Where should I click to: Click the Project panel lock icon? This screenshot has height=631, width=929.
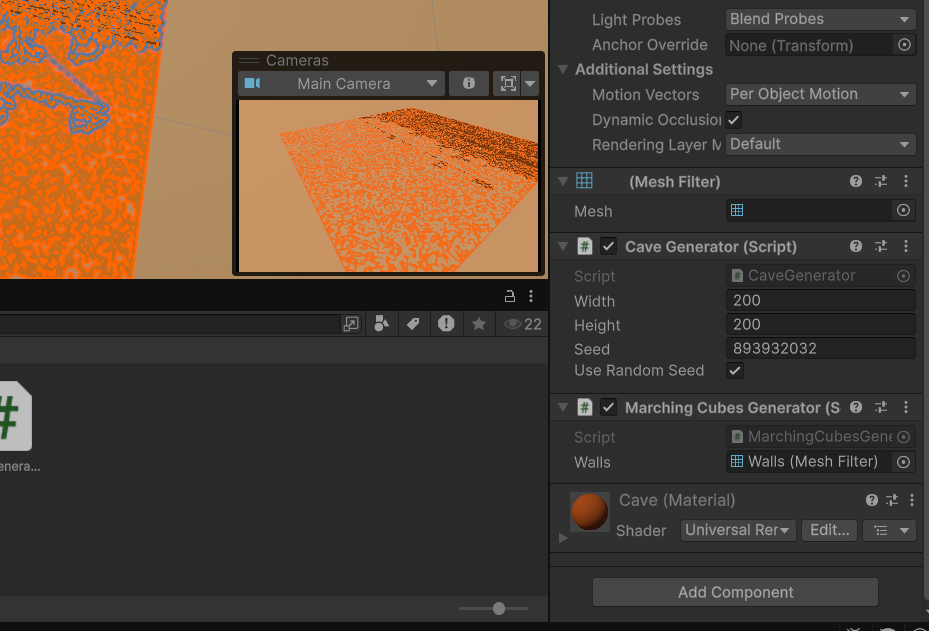click(x=509, y=296)
